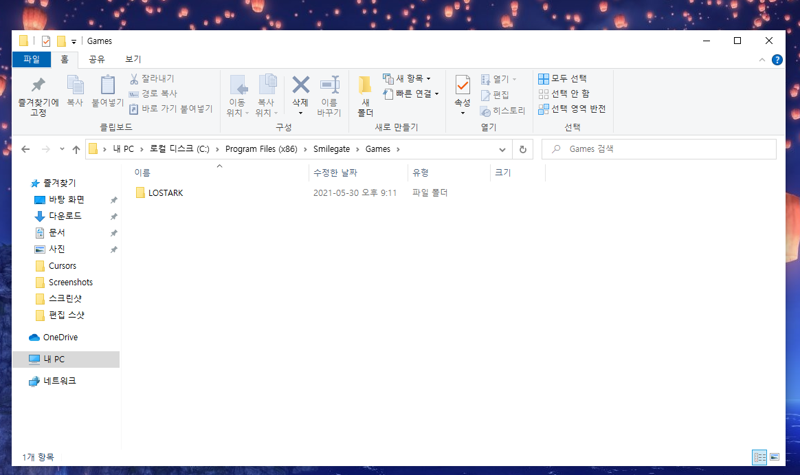Click Program Files (x86) breadcrumb

(x=261, y=149)
